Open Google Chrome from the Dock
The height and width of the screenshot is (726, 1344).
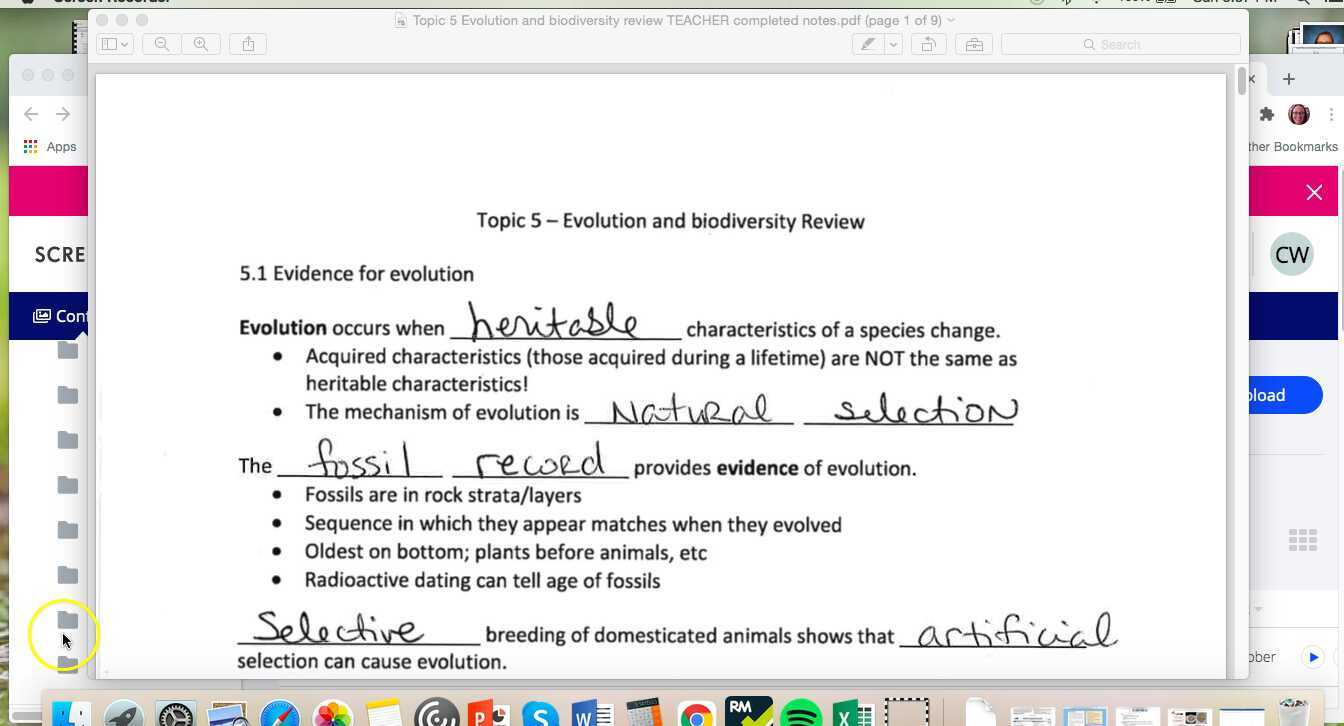tap(696, 714)
